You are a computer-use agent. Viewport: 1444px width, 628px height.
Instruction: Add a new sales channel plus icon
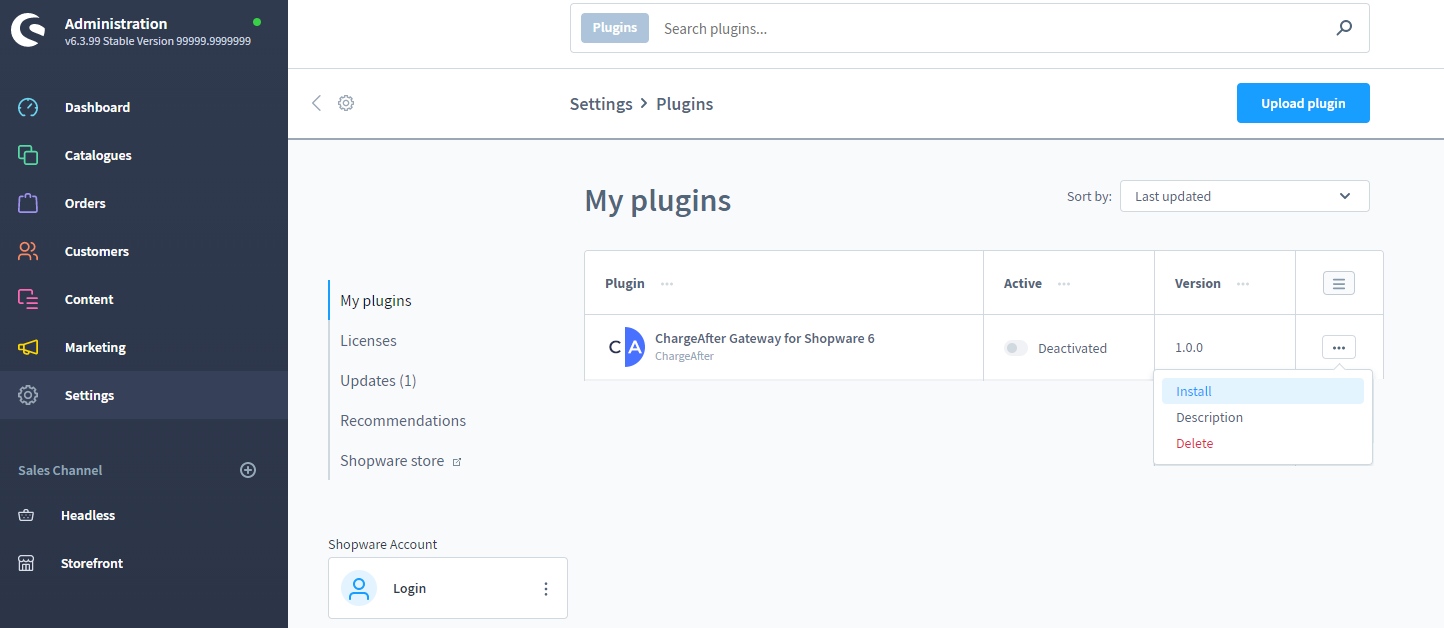click(248, 470)
